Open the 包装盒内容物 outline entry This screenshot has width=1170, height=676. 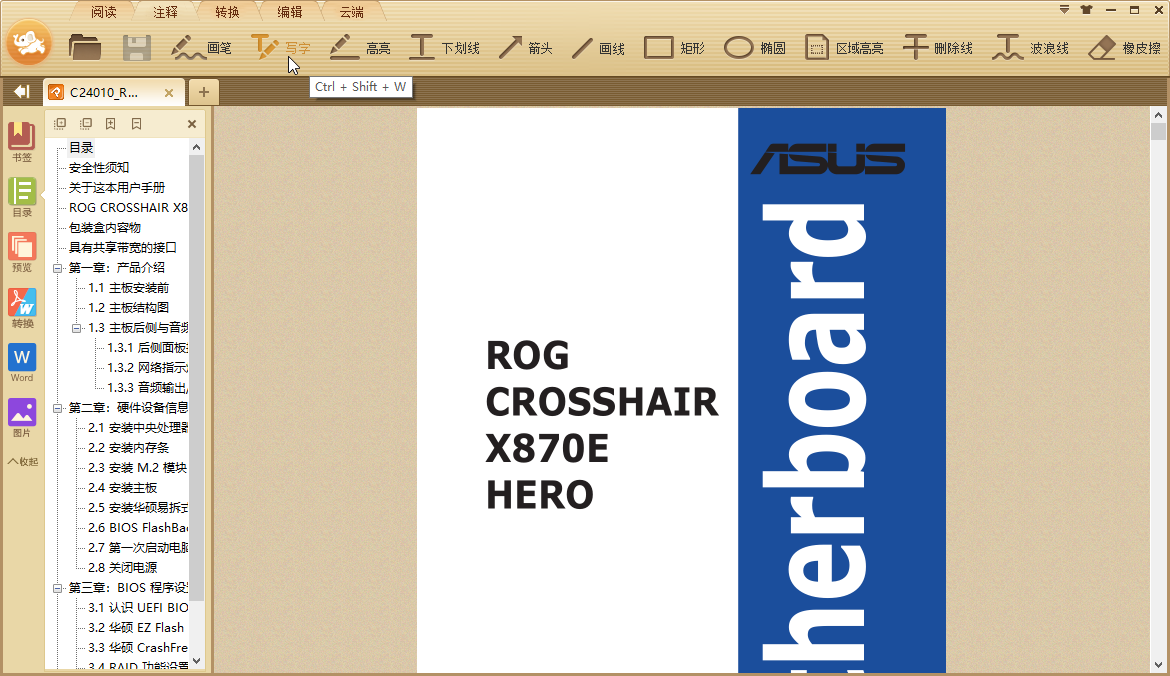(105, 228)
